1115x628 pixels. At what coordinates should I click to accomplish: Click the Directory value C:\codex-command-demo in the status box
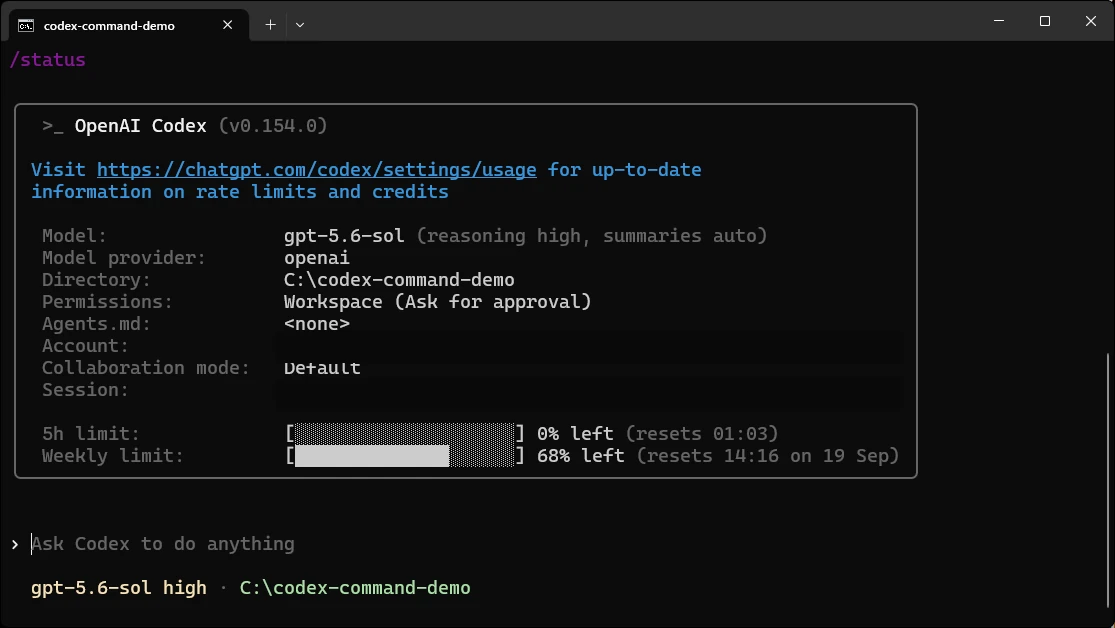[x=399, y=280]
